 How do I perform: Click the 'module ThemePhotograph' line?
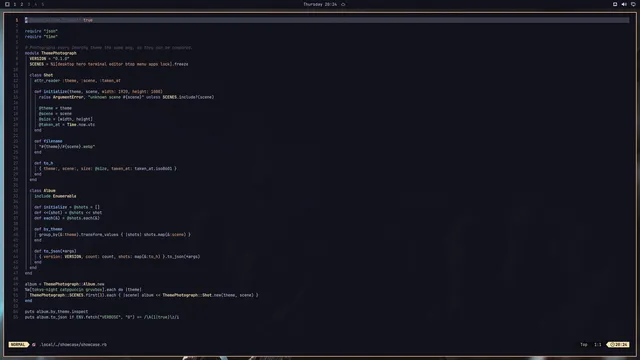point(51,53)
